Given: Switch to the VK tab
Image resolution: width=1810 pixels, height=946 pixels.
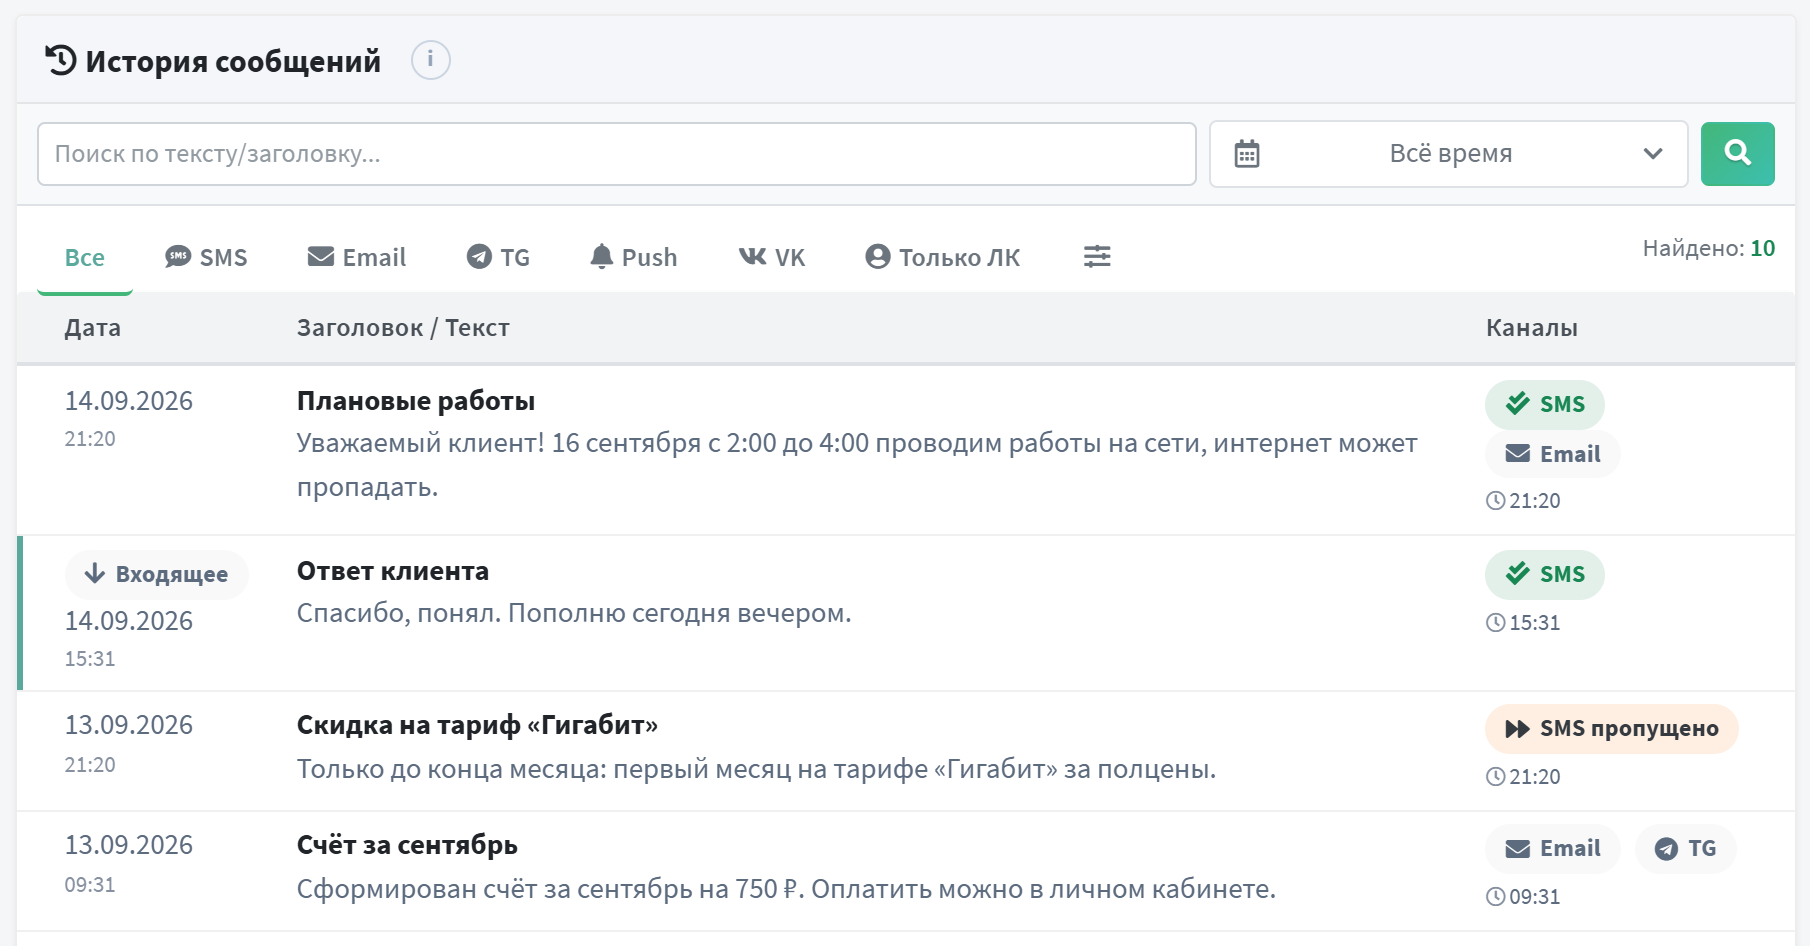Looking at the screenshot, I should pyautogui.click(x=772, y=257).
